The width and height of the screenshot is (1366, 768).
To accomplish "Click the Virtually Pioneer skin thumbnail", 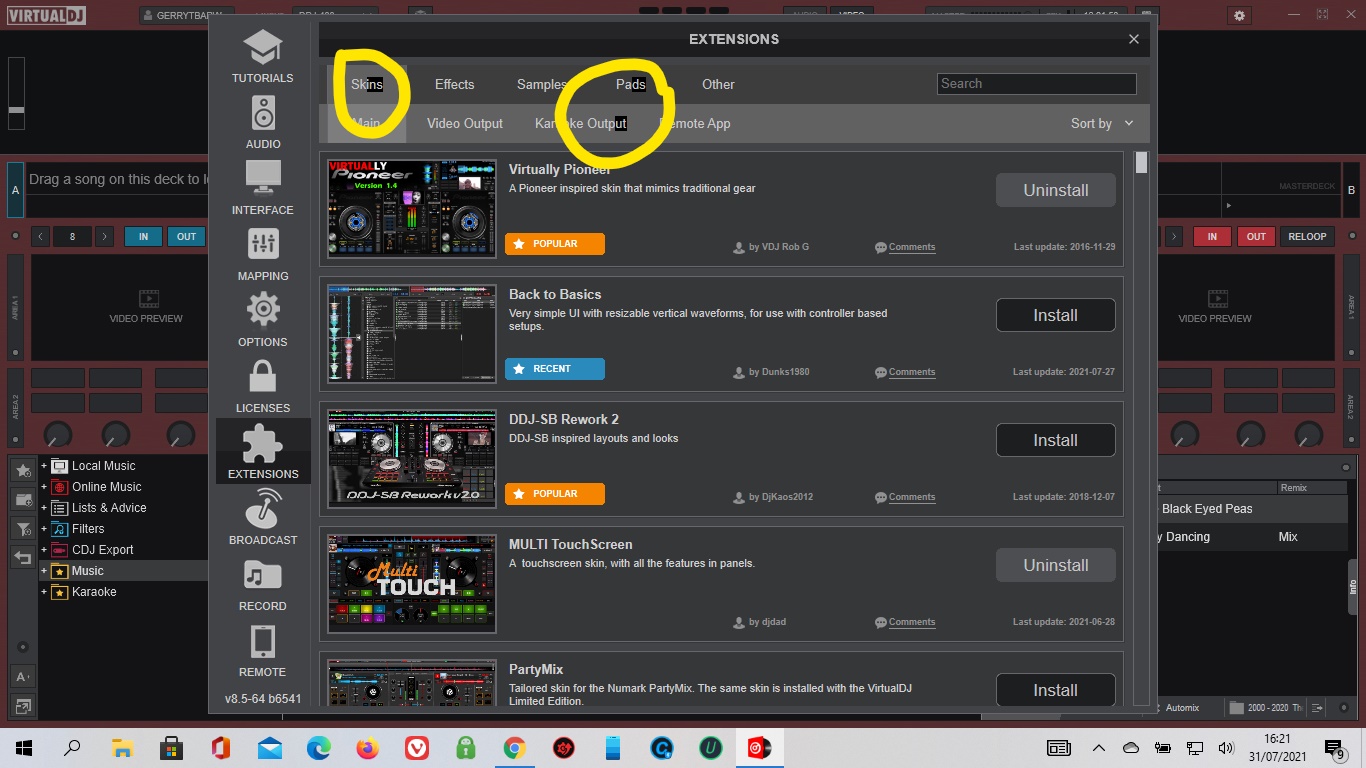I will click(412, 209).
